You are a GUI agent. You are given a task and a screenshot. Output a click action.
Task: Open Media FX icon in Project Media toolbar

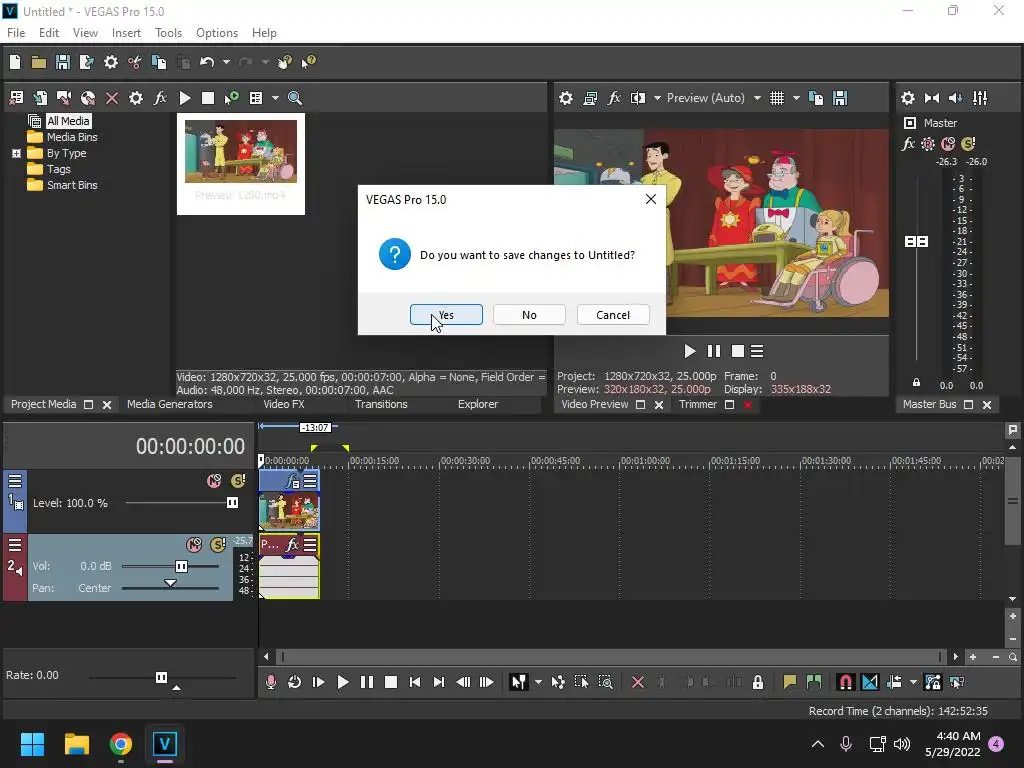point(160,98)
